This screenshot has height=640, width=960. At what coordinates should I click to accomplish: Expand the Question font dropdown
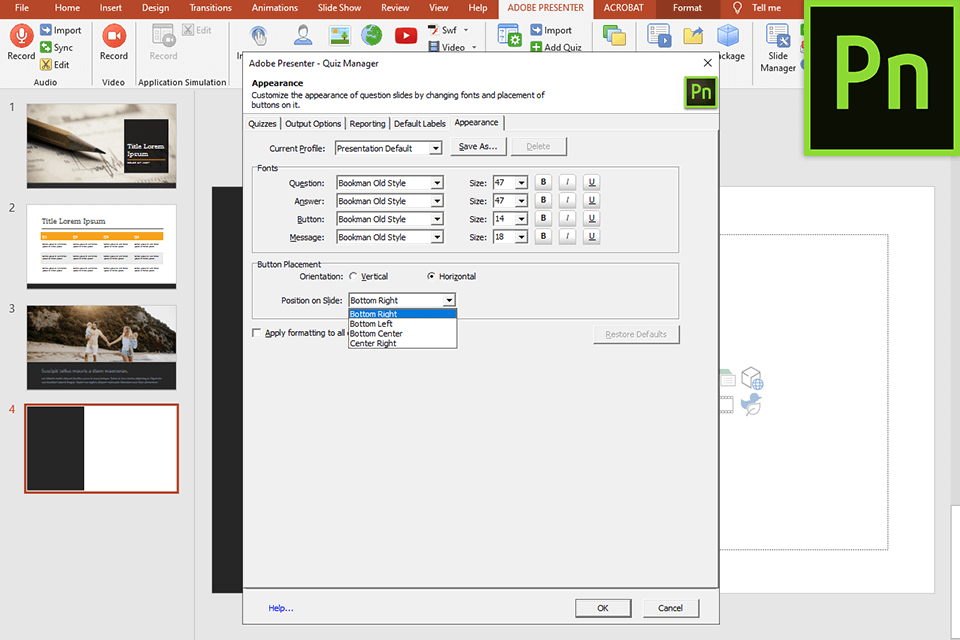point(437,183)
